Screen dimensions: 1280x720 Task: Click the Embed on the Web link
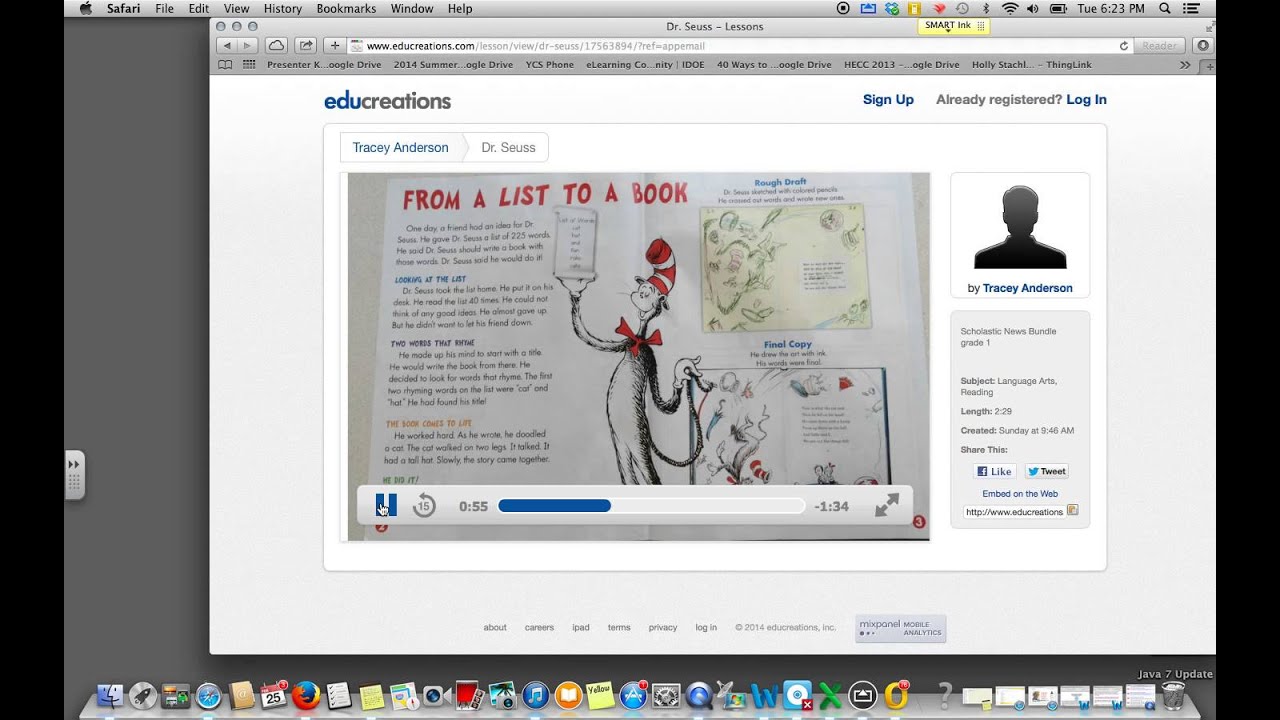1020,494
